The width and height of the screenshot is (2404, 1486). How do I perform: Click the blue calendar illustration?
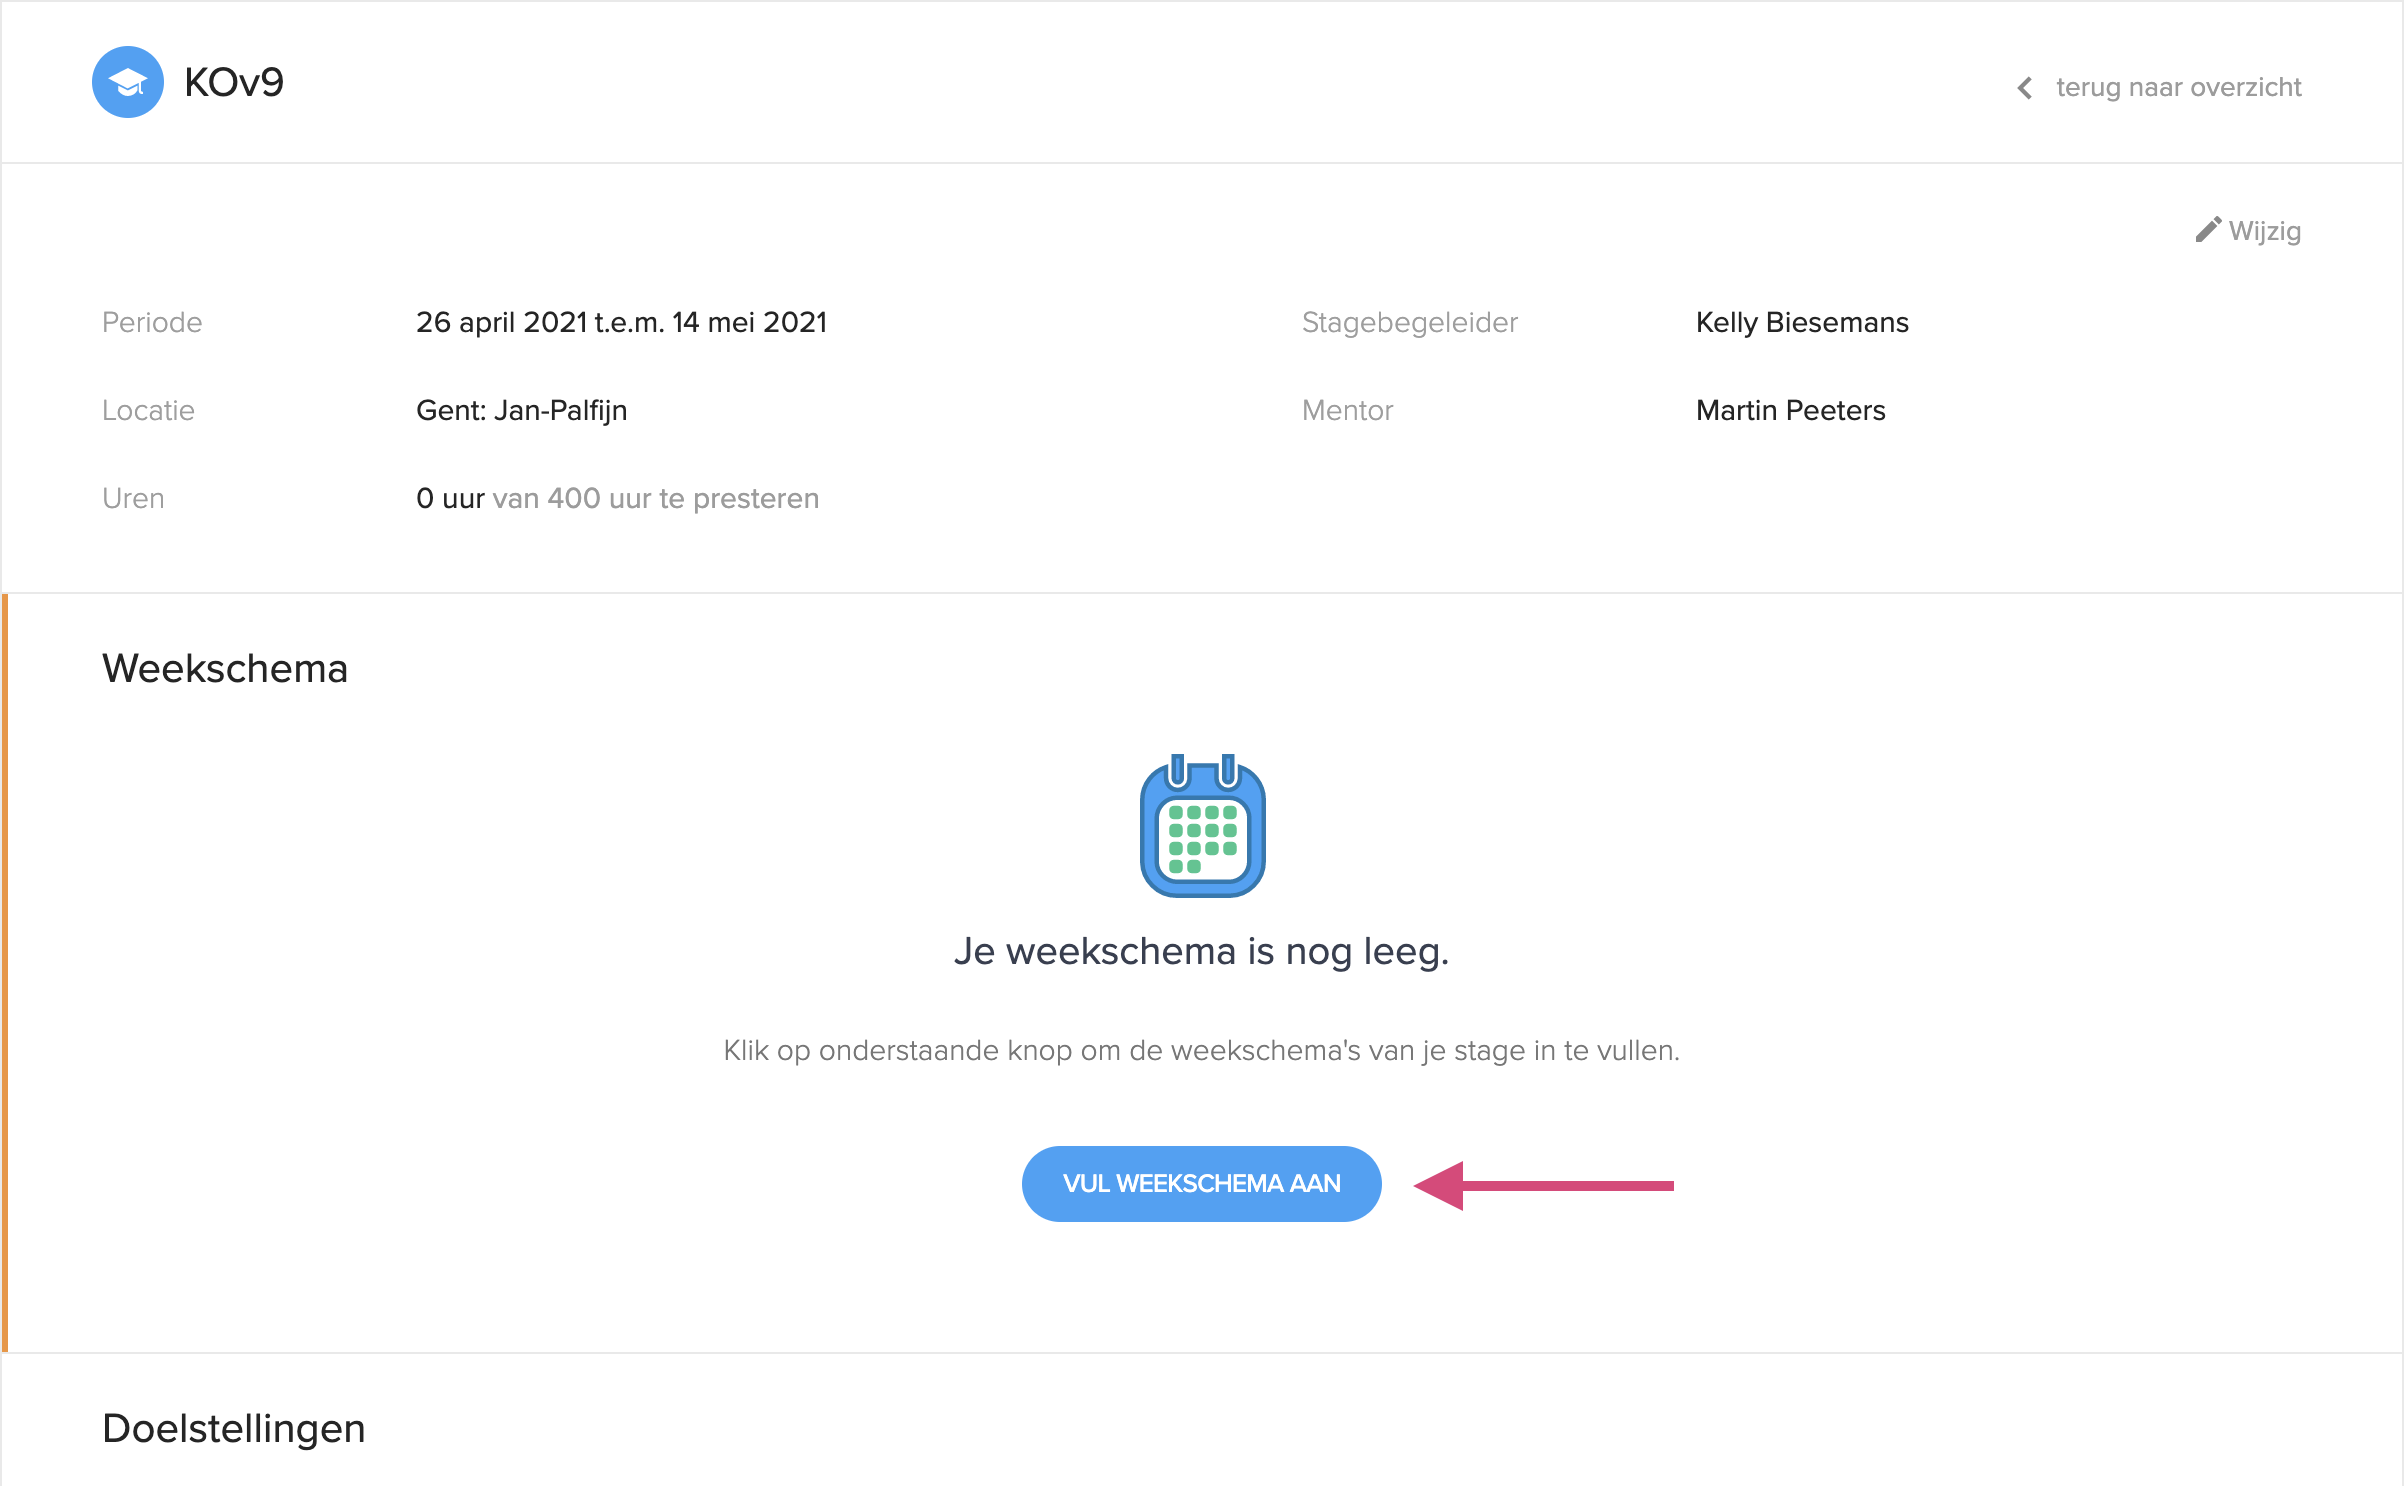click(x=1202, y=826)
